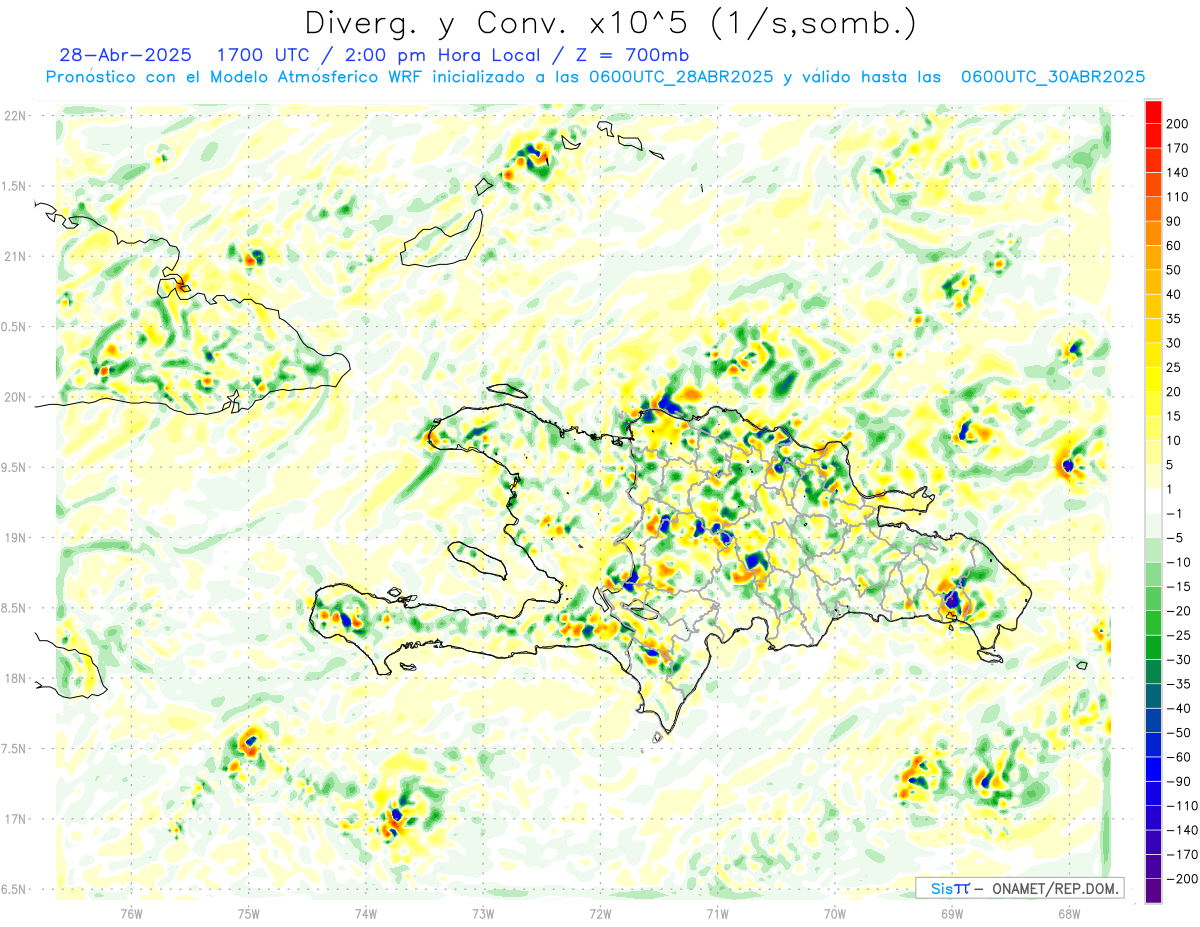Click the positive '15' color scale value
This screenshot has height=927, width=1200.
coord(1175,416)
